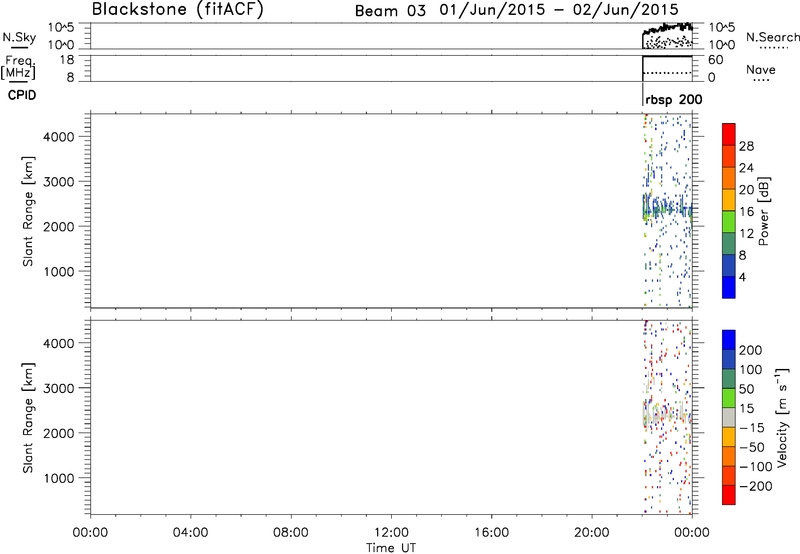800x554 pixels.
Task: Click the 20:00 time tick label
Action: (592, 533)
